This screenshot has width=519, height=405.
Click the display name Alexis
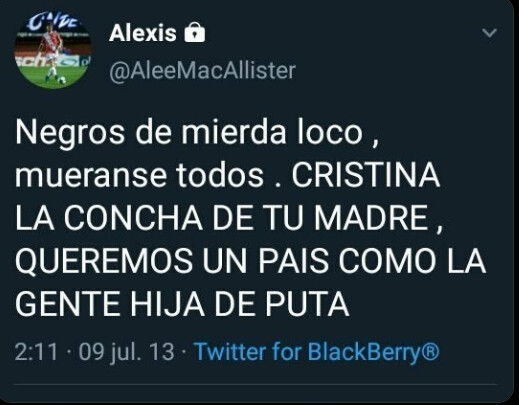point(142,33)
